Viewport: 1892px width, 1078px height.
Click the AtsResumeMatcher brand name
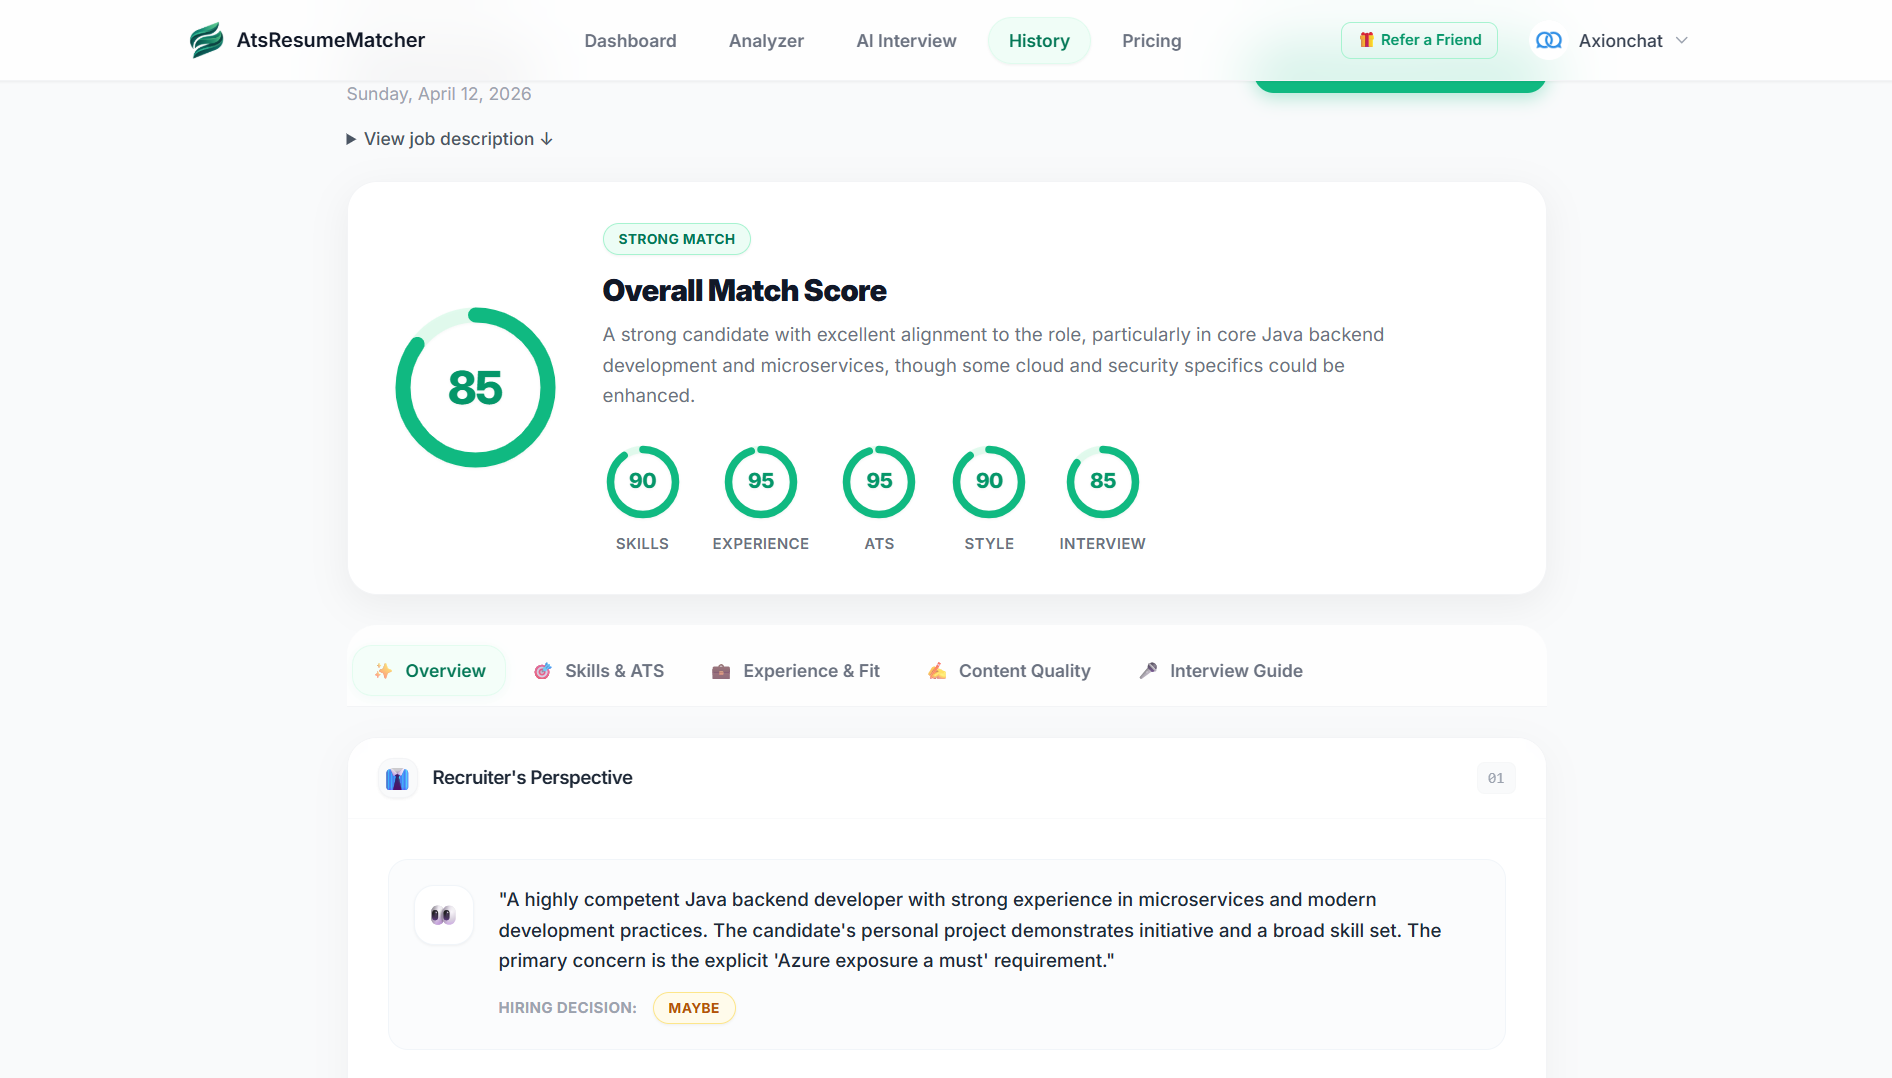331,40
